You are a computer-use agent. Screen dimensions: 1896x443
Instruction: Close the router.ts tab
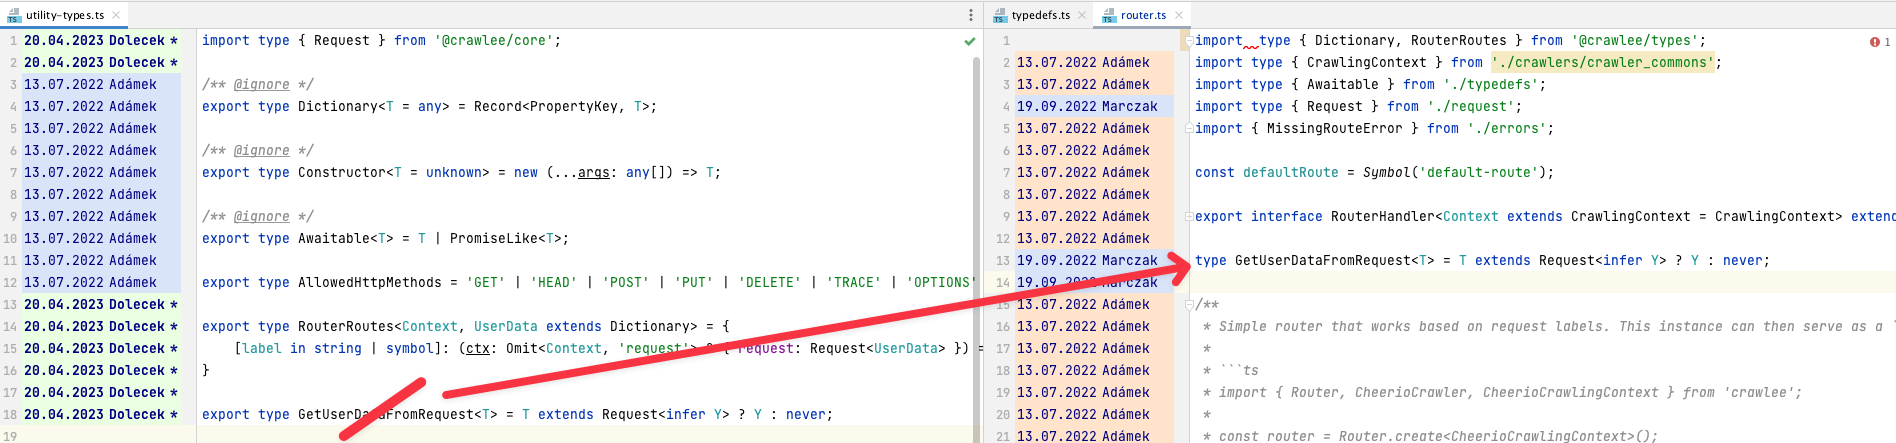click(x=1178, y=15)
